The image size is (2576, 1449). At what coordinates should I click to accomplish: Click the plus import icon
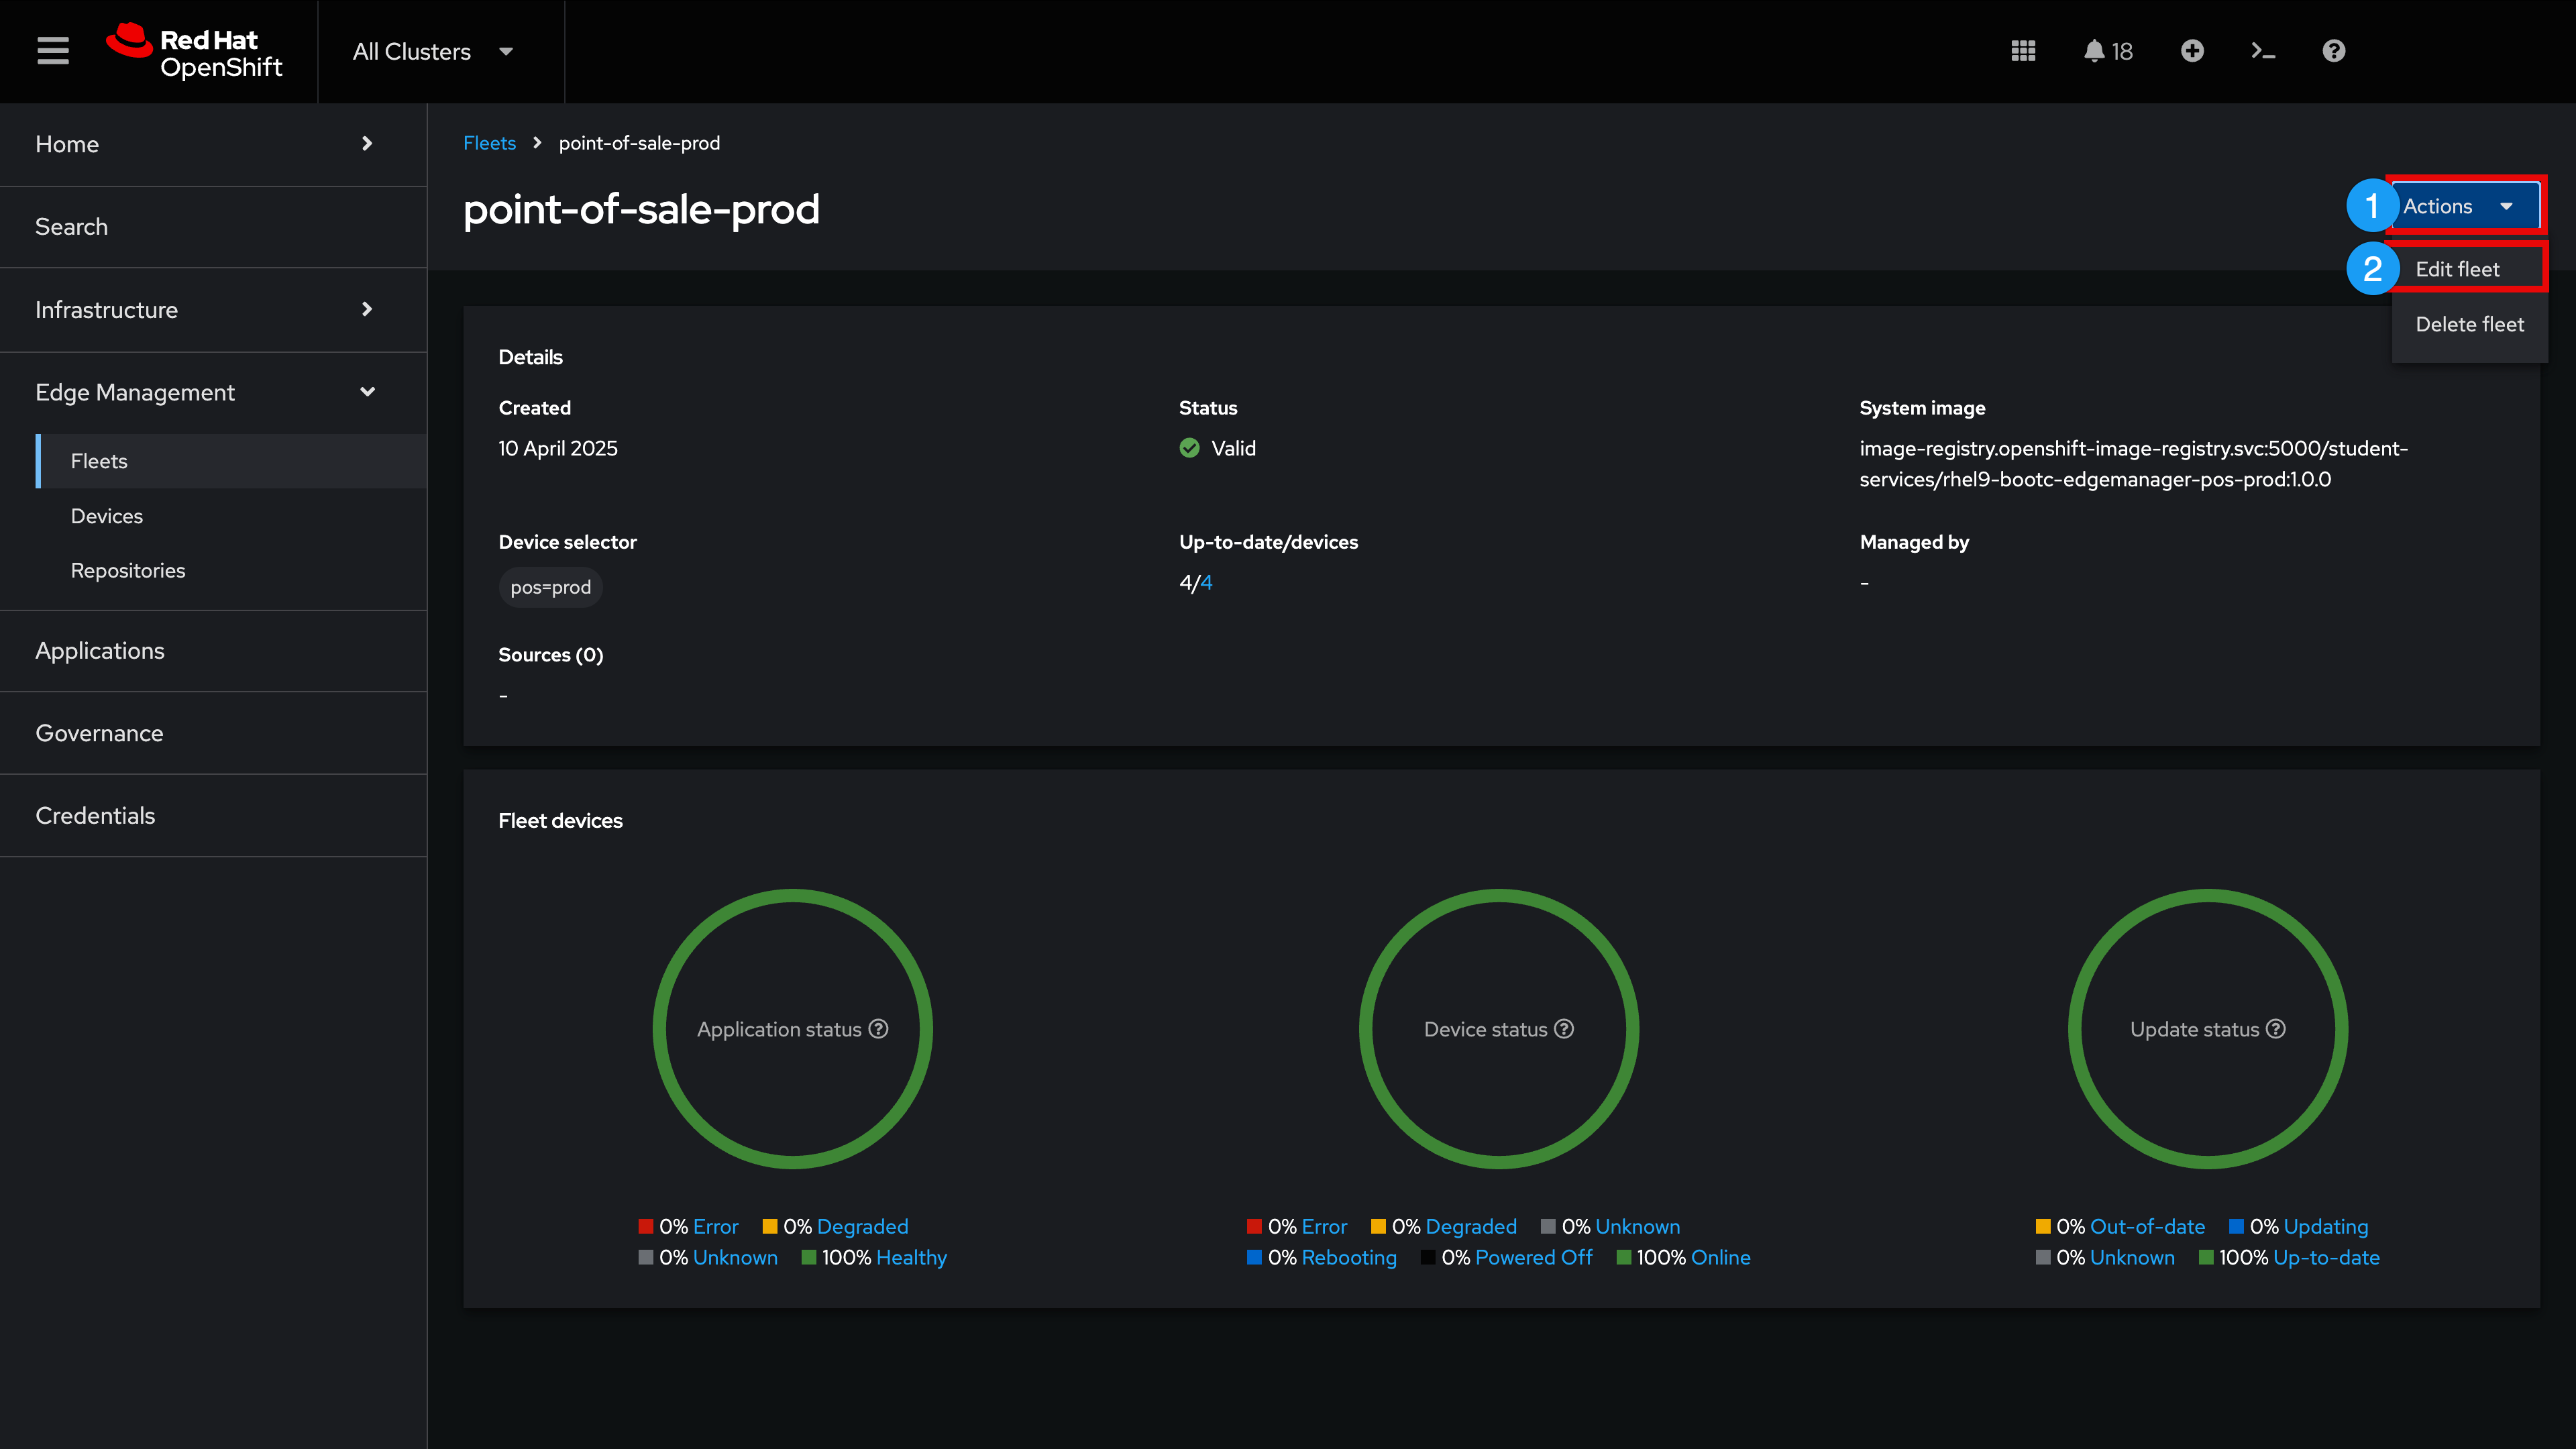pyautogui.click(x=2192, y=51)
